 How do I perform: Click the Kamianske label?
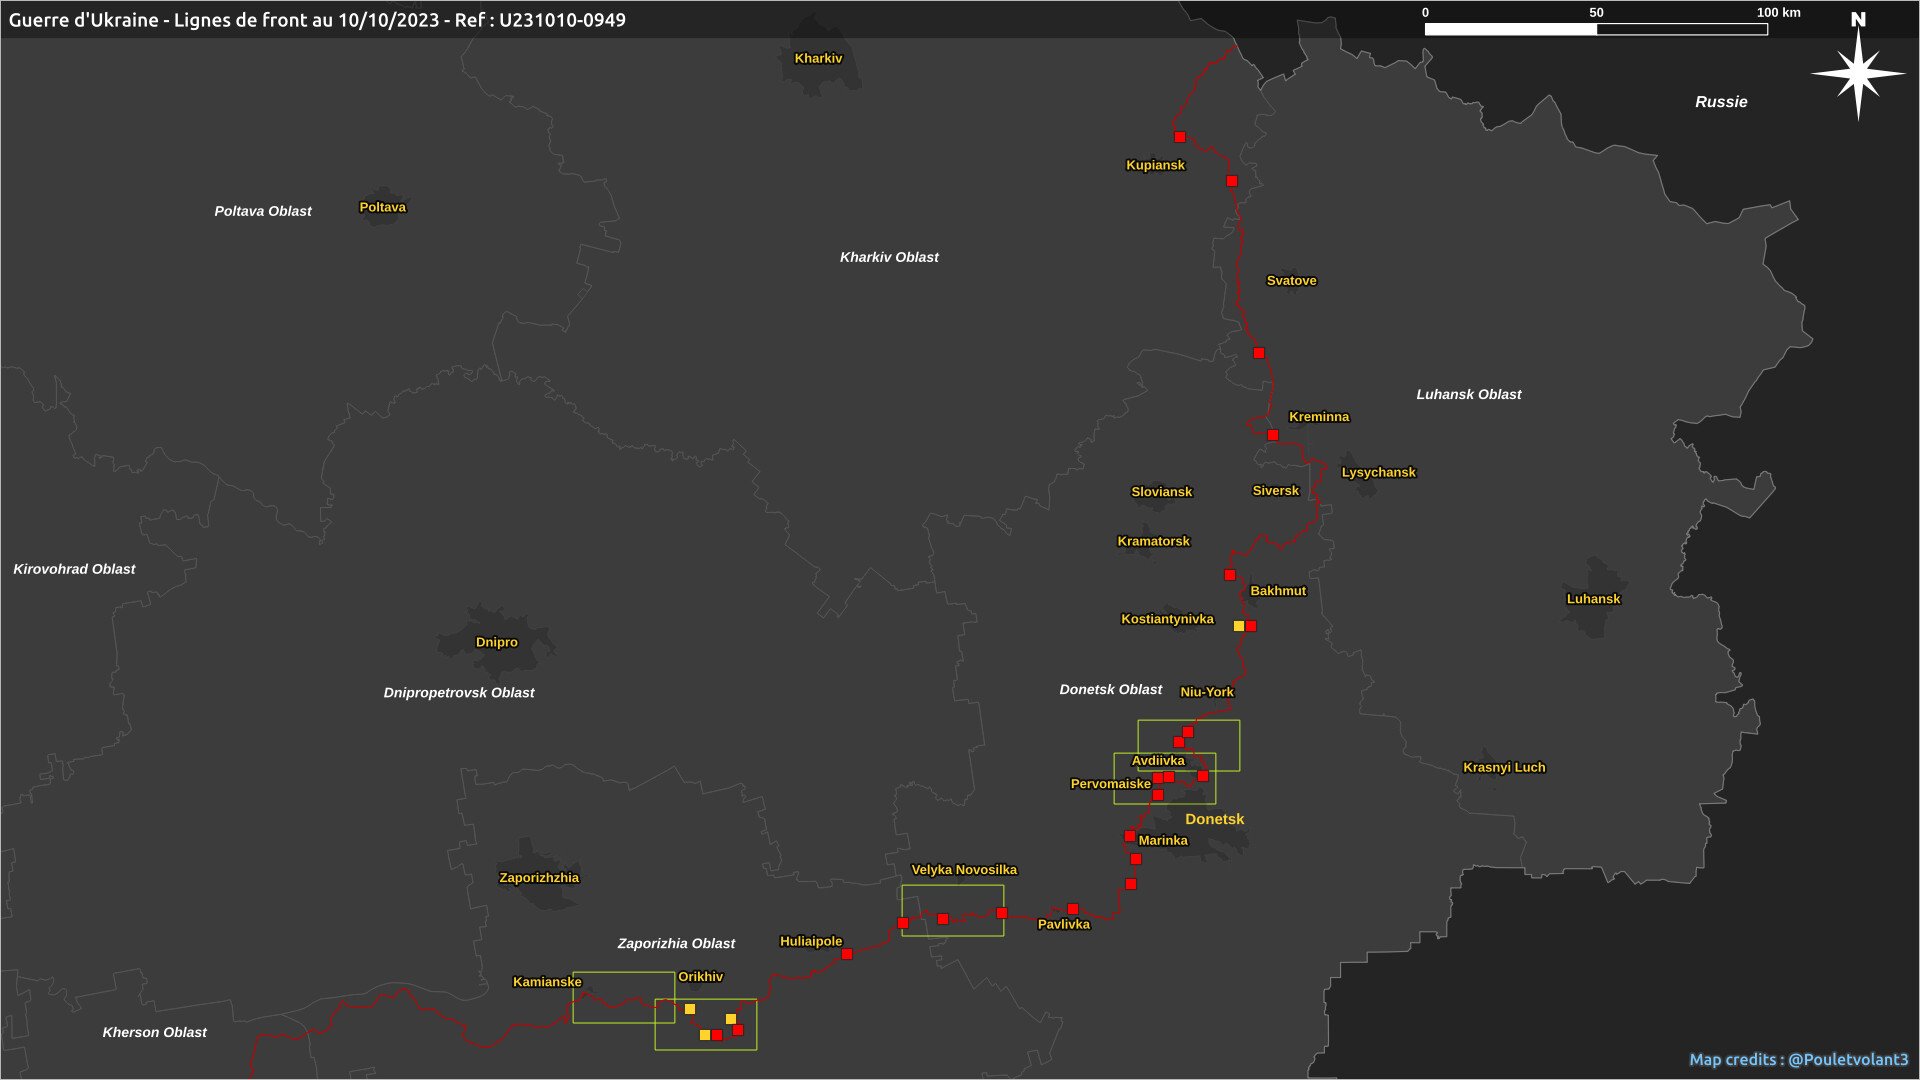(547, 982)
